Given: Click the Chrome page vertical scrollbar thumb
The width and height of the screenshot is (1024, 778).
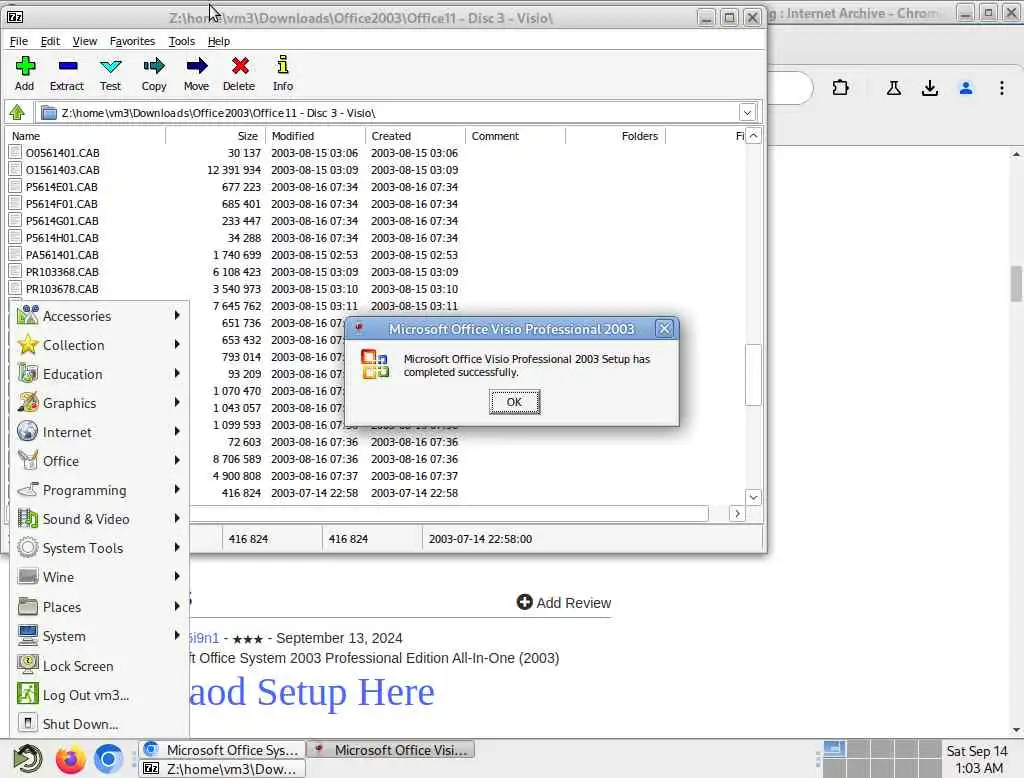Looking at the screenshot, I should 1016,283.
